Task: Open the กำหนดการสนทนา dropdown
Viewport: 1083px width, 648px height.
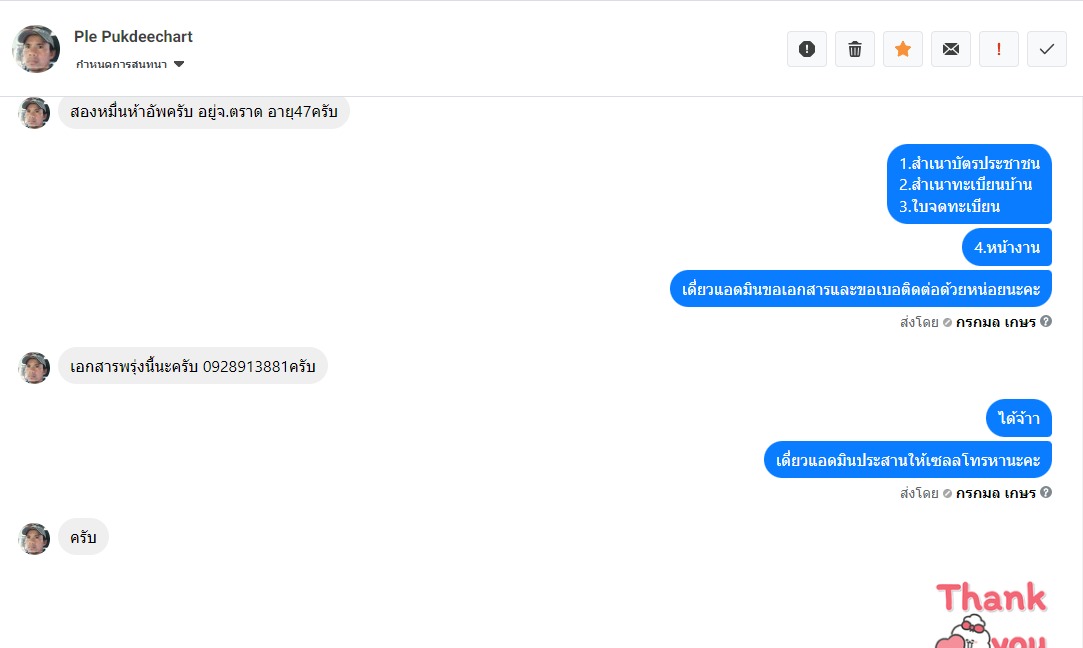Action: [121, 64]
